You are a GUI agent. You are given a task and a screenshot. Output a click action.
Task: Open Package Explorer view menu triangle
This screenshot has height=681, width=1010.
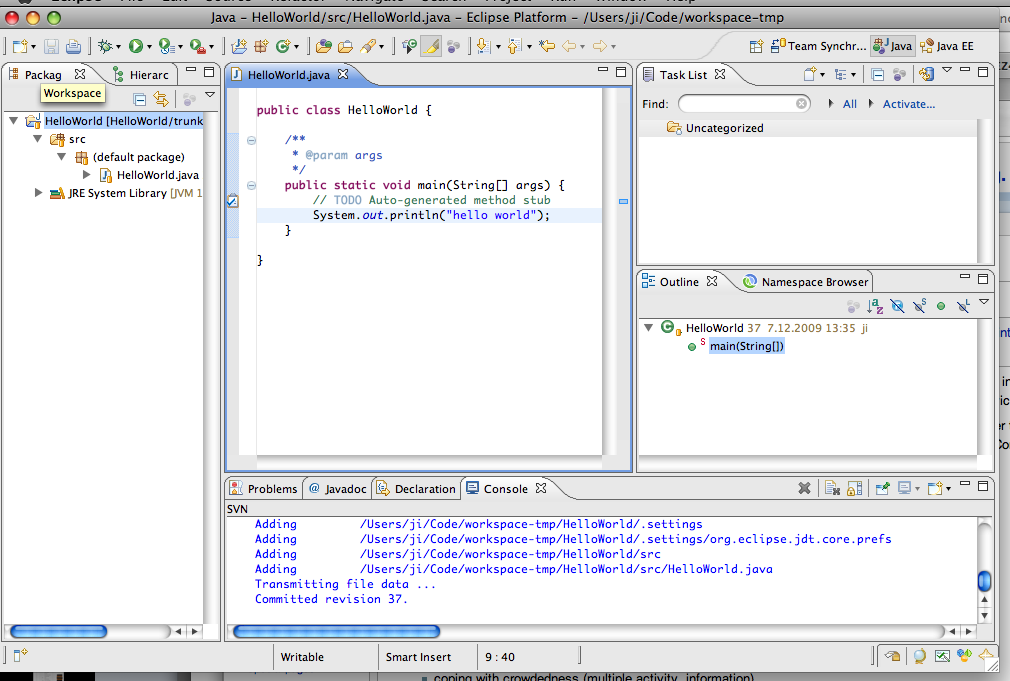click(x=210, y=95)
